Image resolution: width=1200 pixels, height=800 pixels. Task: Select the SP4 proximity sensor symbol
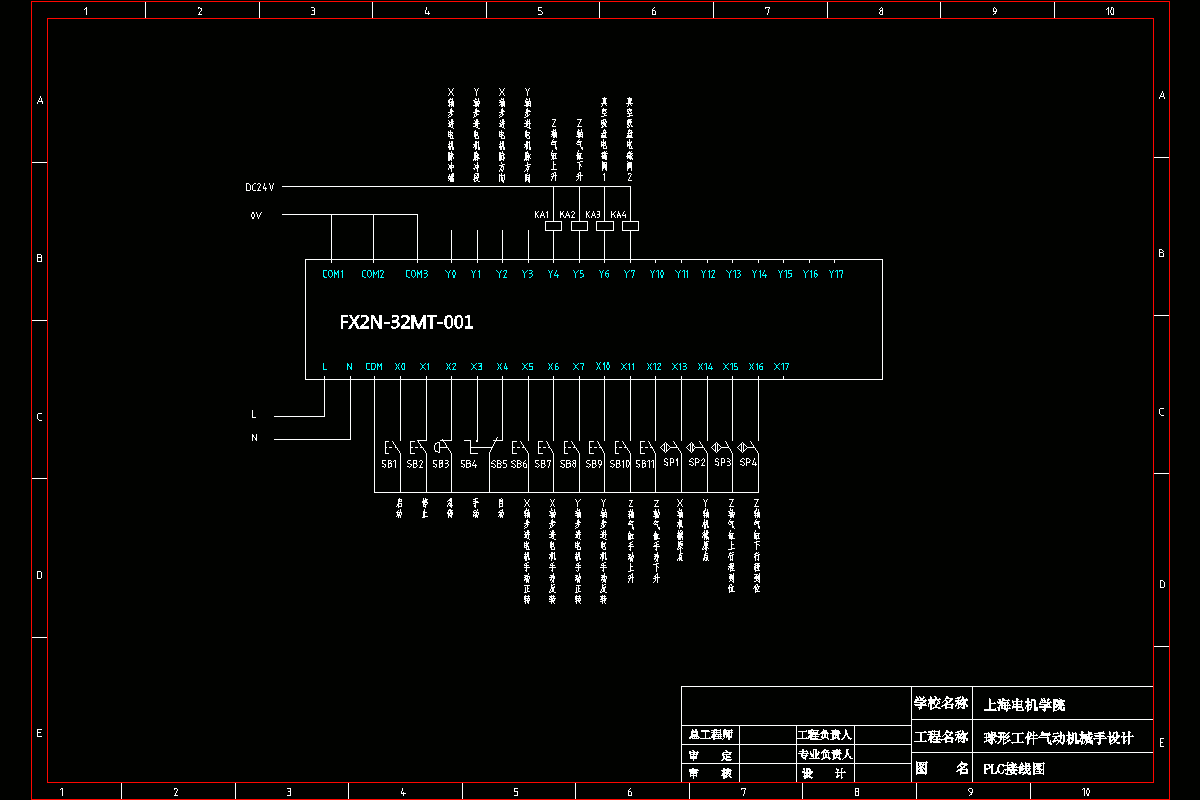pyautogui.click(x=747, y=448)
